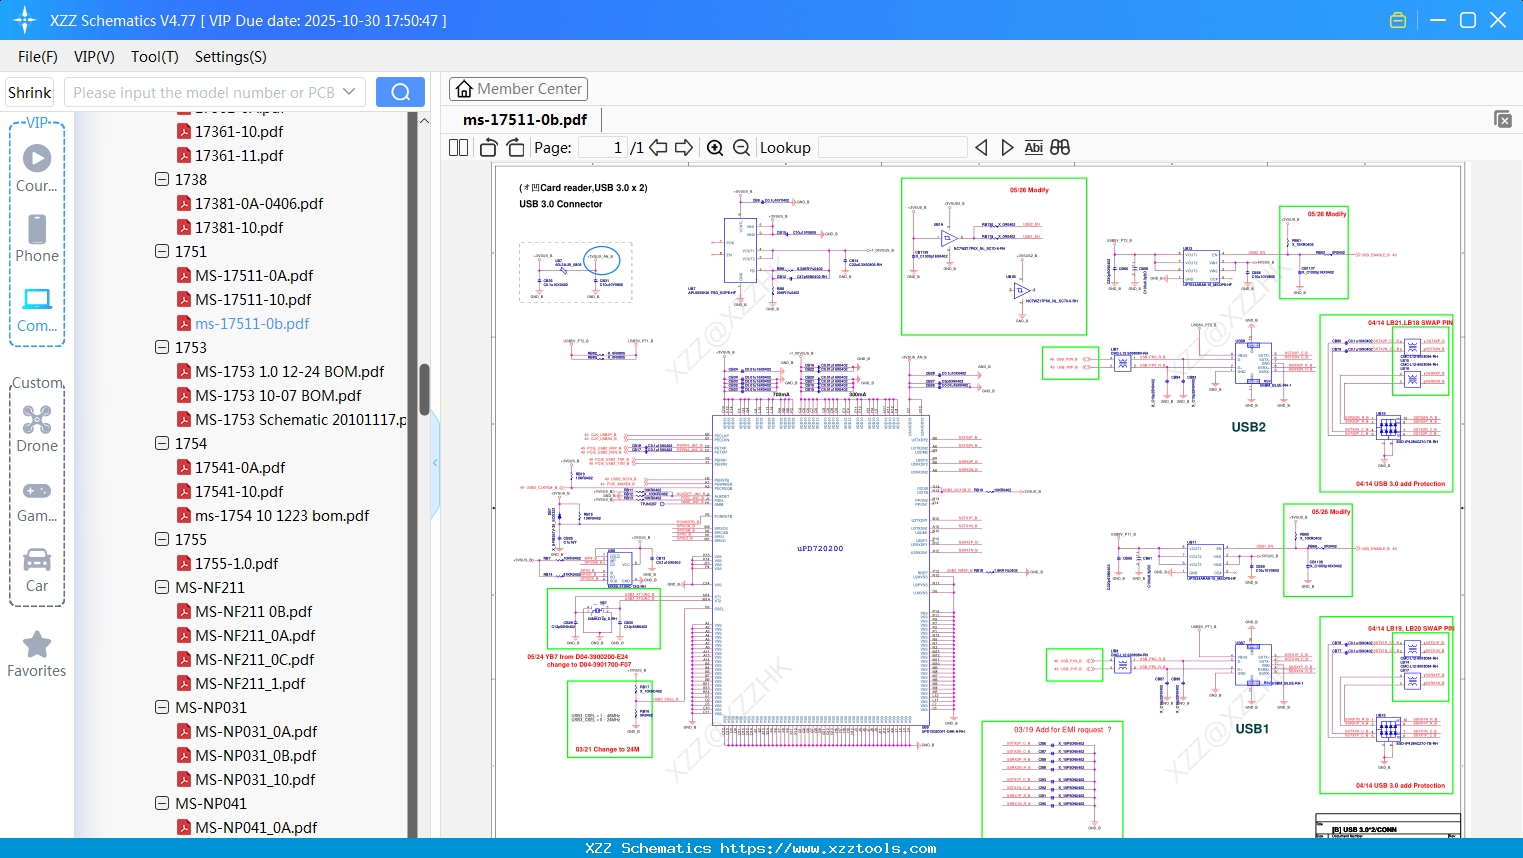
Task: Open the model number dropdown arrow
Action: [349, 92]
